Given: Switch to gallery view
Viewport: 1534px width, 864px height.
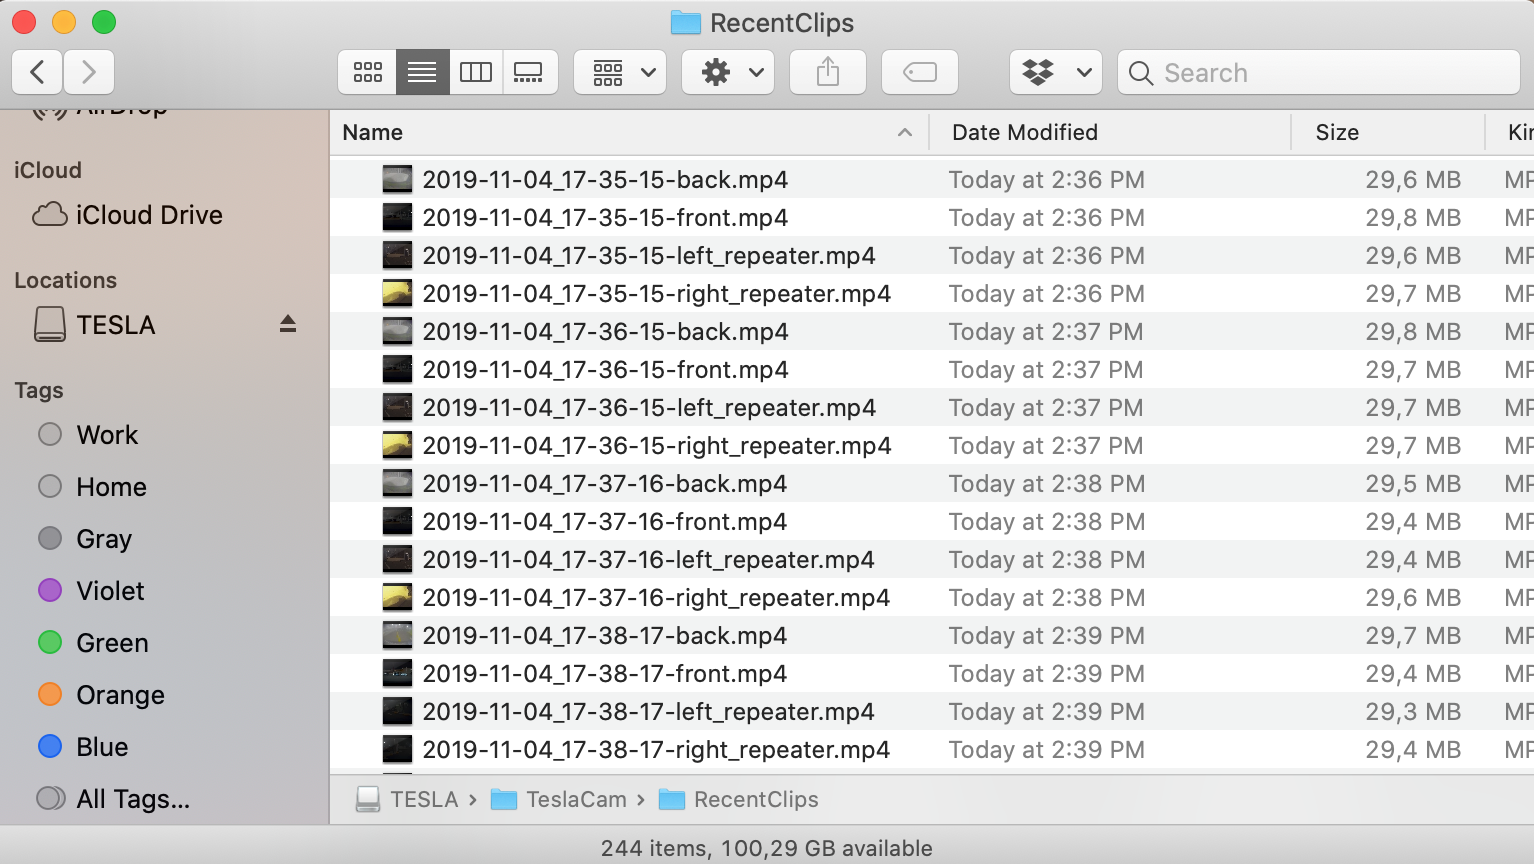Looking at the screenshot, I should [x=529, y=72].
